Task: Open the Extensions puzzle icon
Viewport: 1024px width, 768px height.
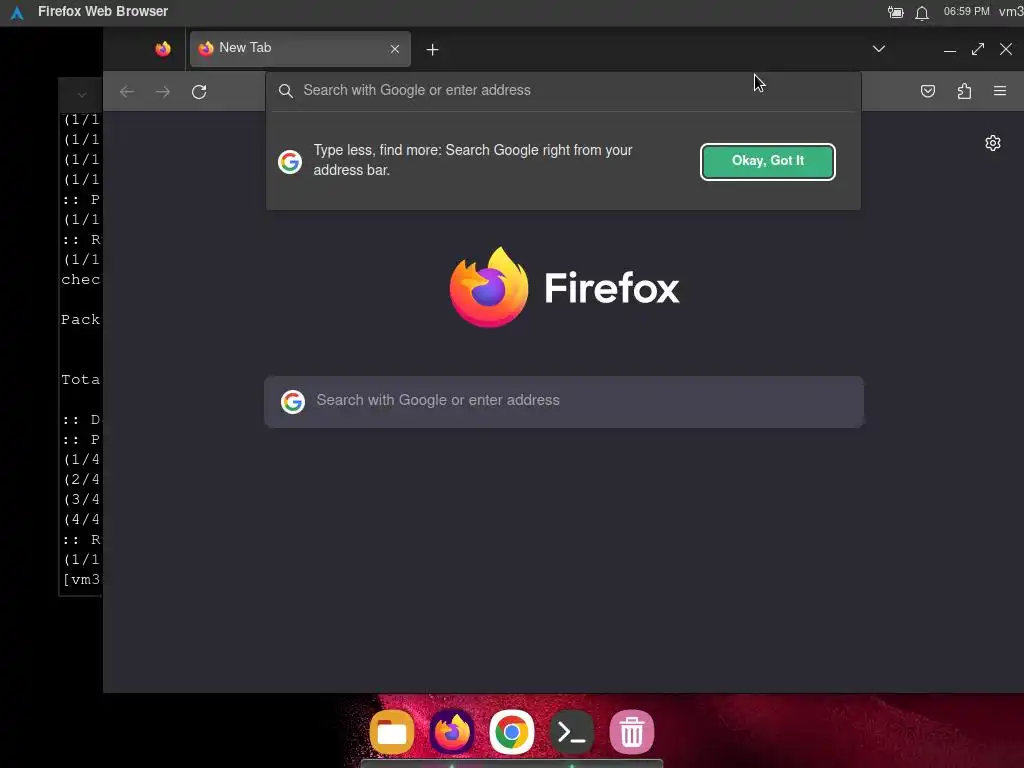Action: click(x=964, y=91)
